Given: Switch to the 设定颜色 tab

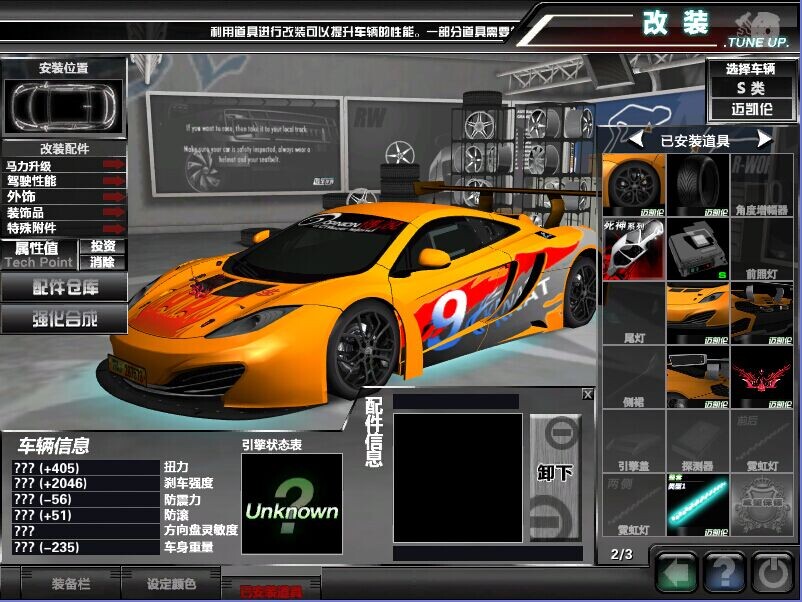Looking at the screenshot, I should [x=172, y=583].
